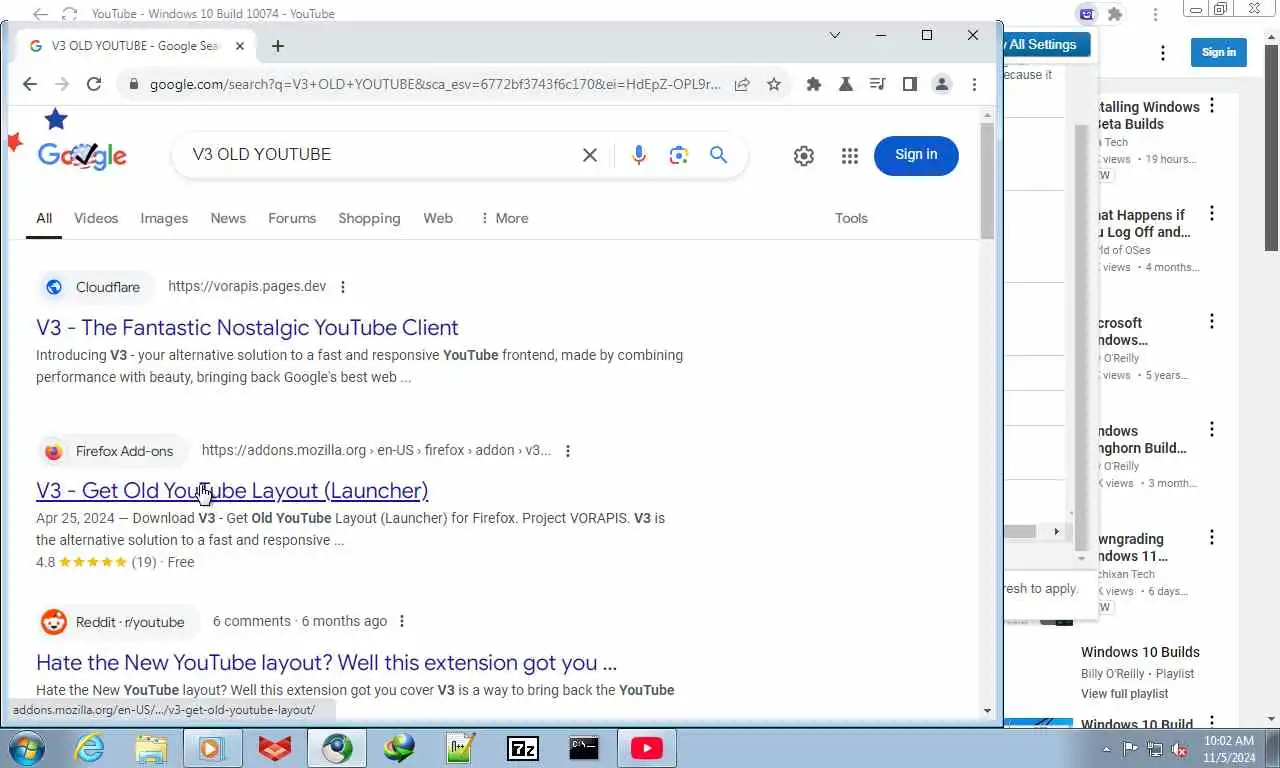Click Sign in on the background YouTube page
1280x768 pixels.
(1218, 52)
